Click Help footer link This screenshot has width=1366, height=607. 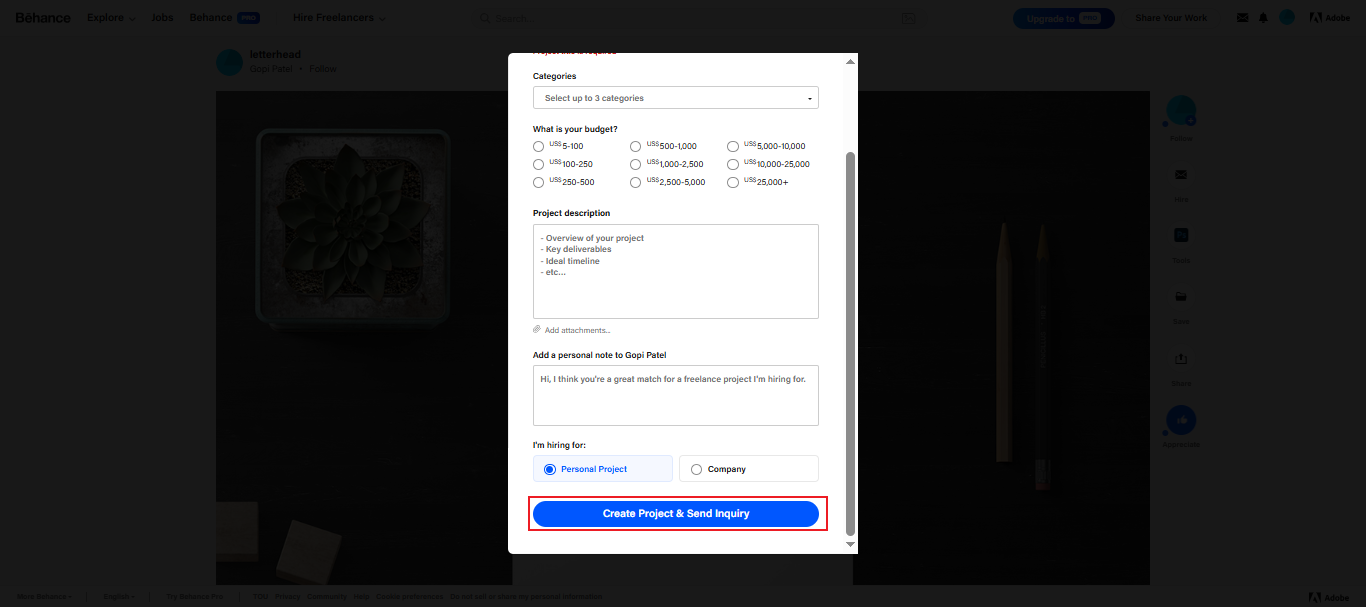click(361, 597)
